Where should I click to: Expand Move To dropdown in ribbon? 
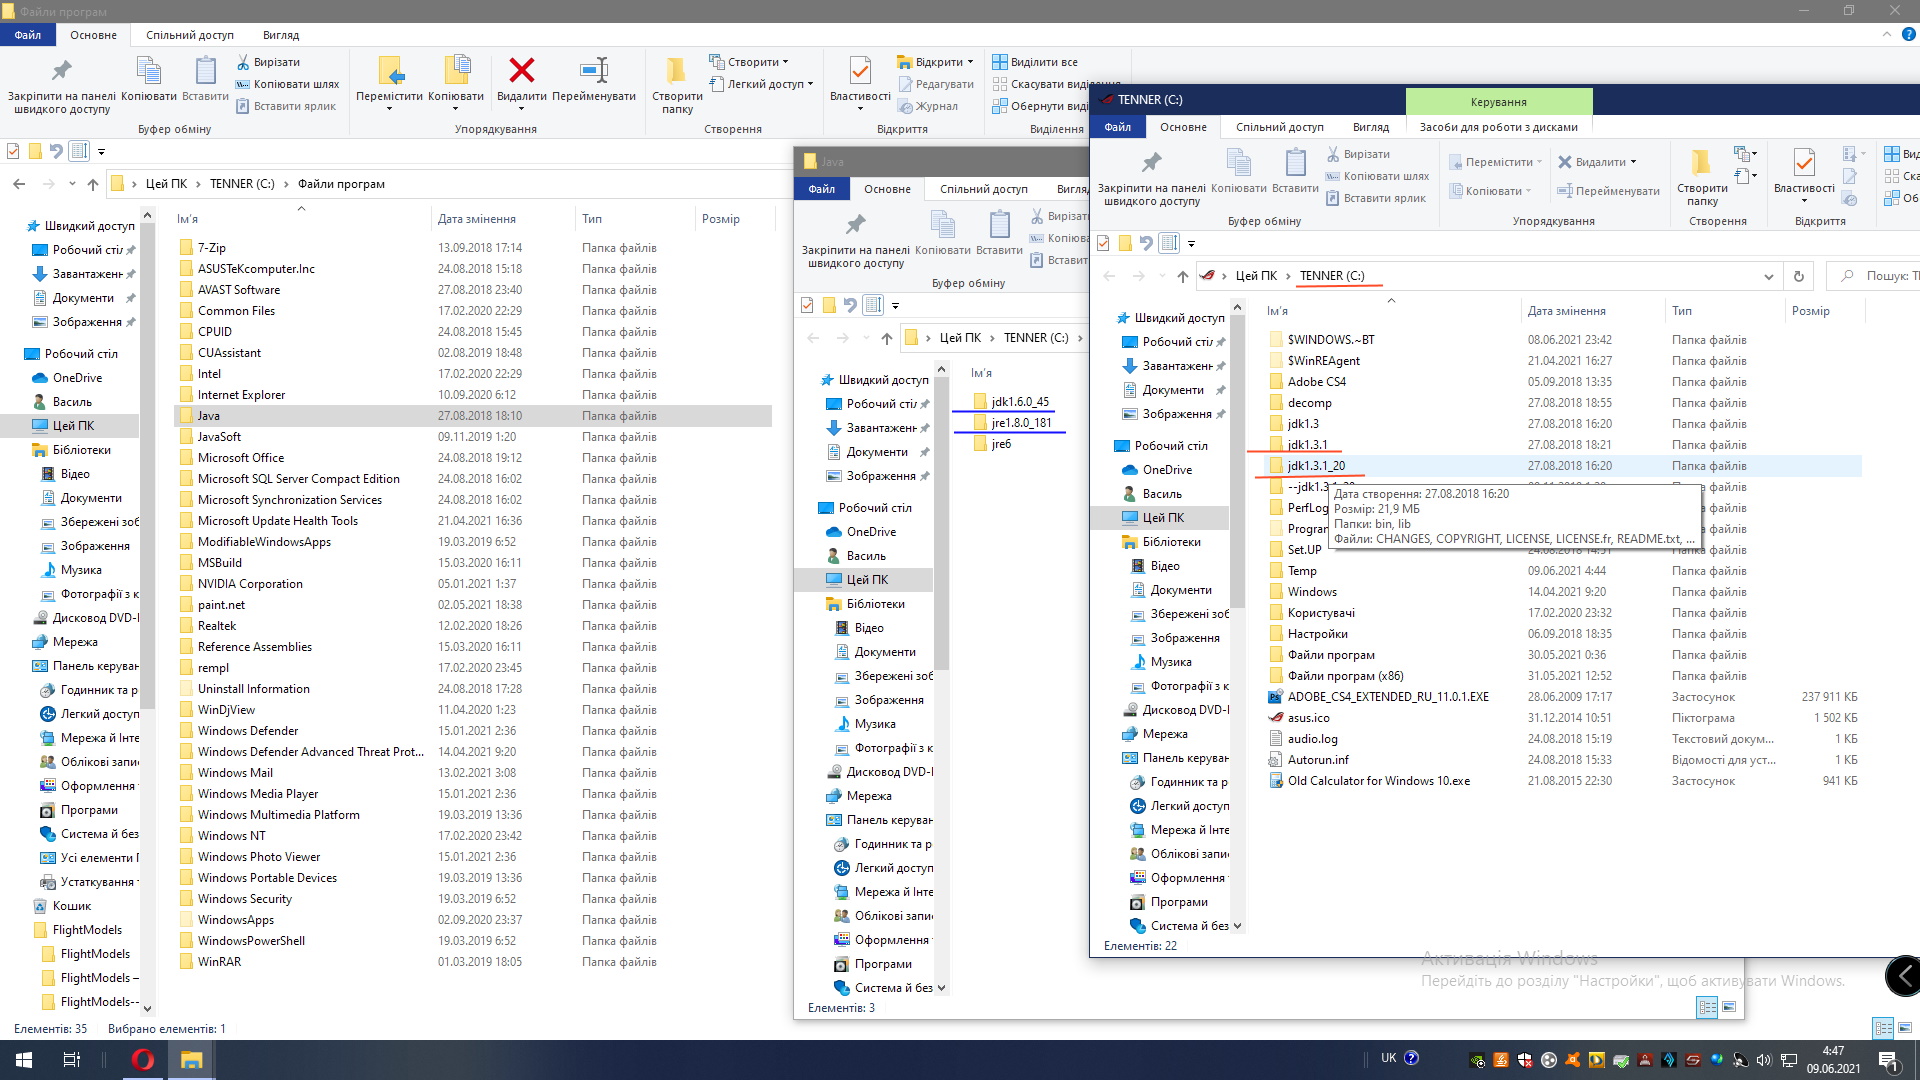coord(389,108)
